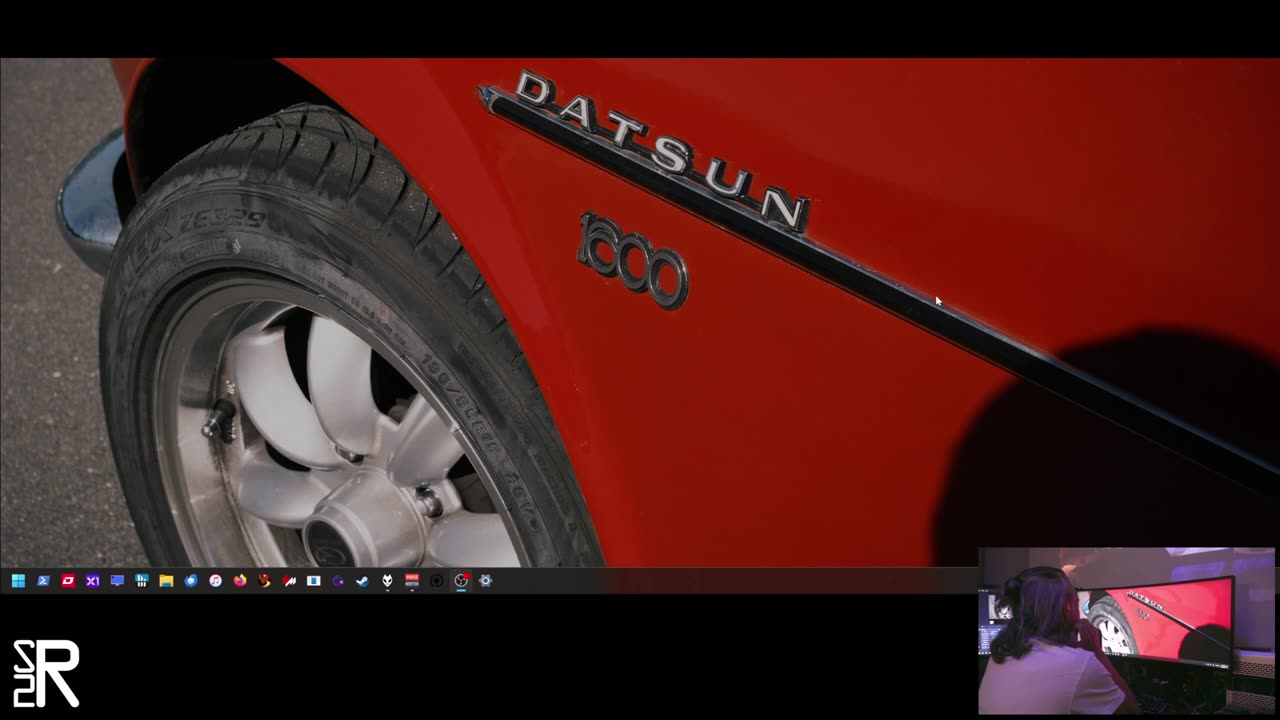Open the mixer bars icon app
1280x720 pixels.
[x=141, y=580]
